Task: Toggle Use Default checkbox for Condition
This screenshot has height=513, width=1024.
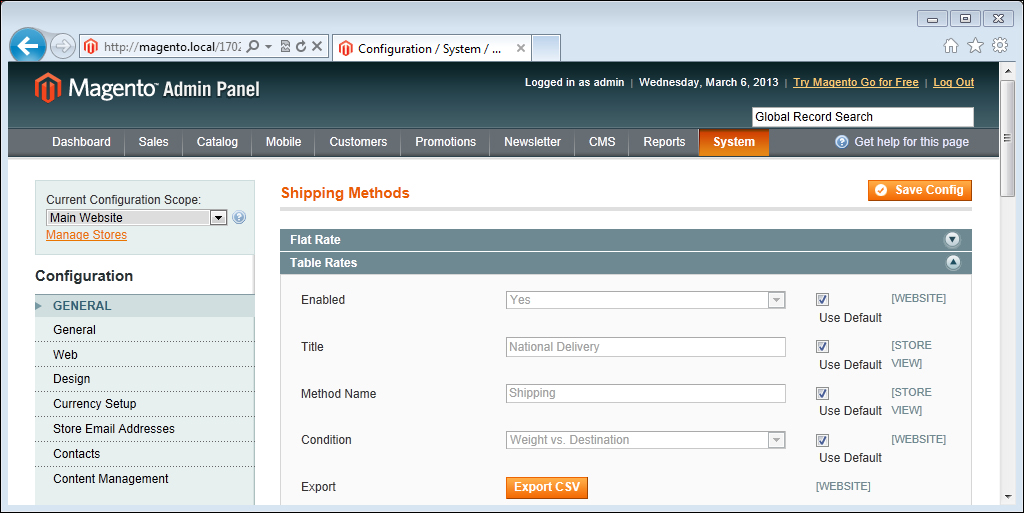Action: pos(822,440)
